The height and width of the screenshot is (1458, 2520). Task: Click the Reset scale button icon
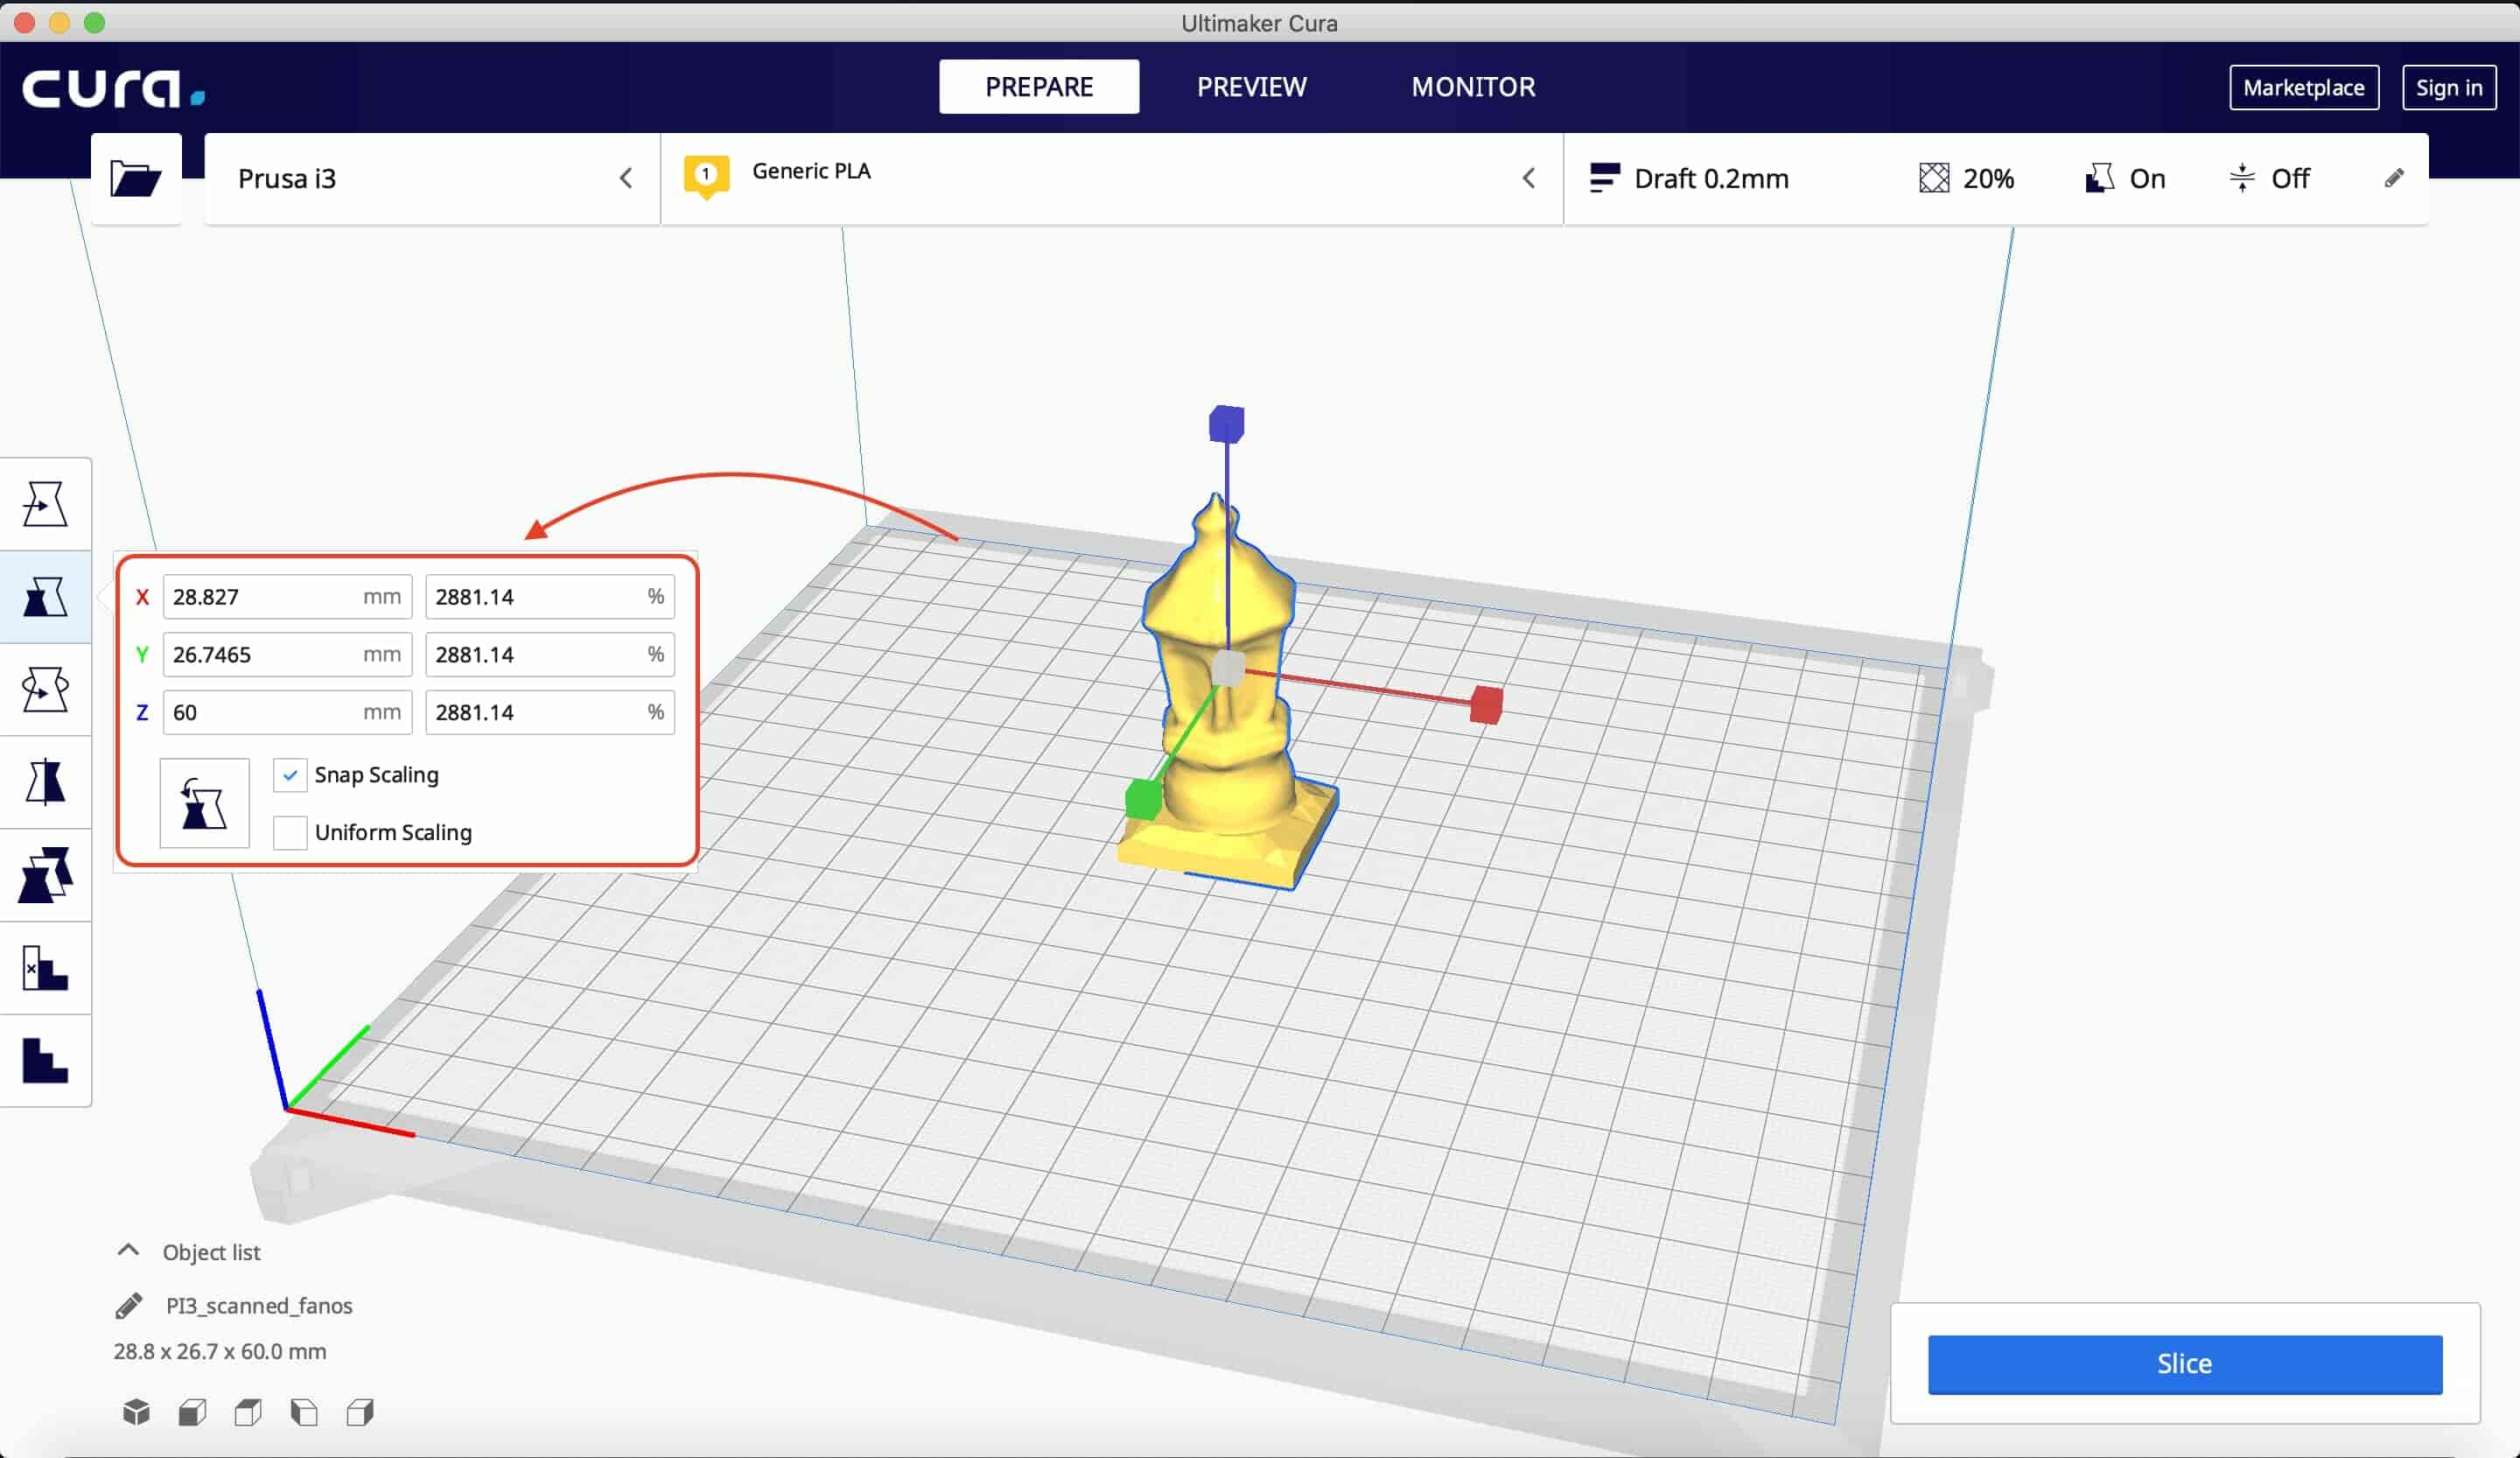pos(204,803)
